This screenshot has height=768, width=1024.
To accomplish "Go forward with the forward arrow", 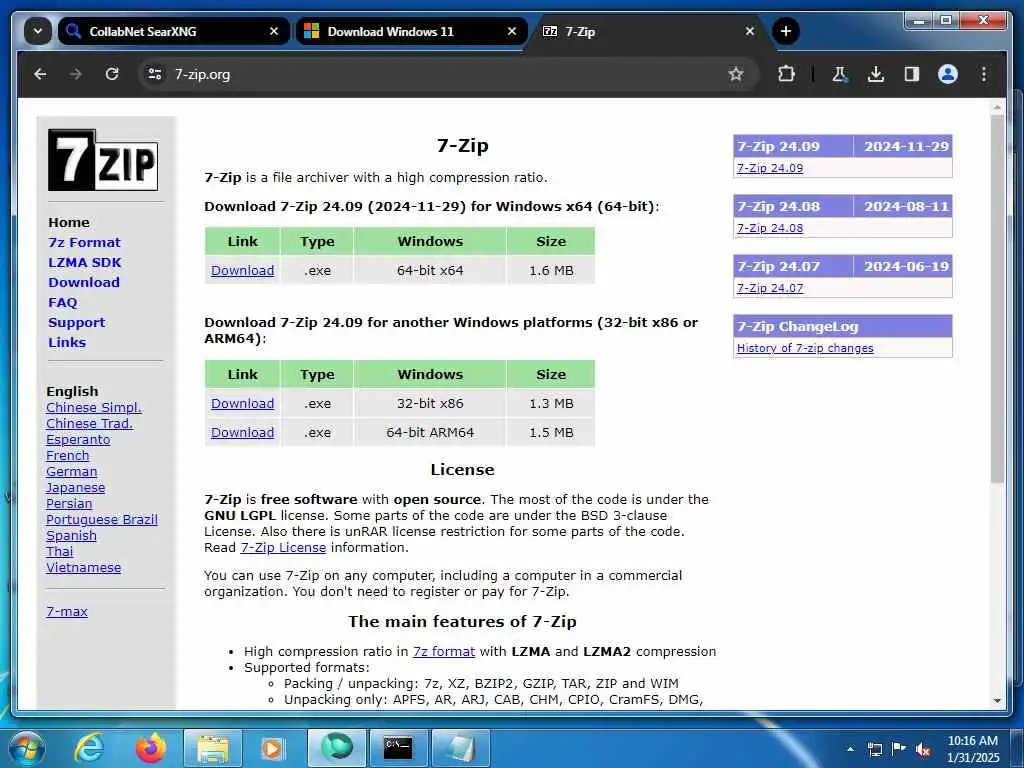I will tap(76, 74).
